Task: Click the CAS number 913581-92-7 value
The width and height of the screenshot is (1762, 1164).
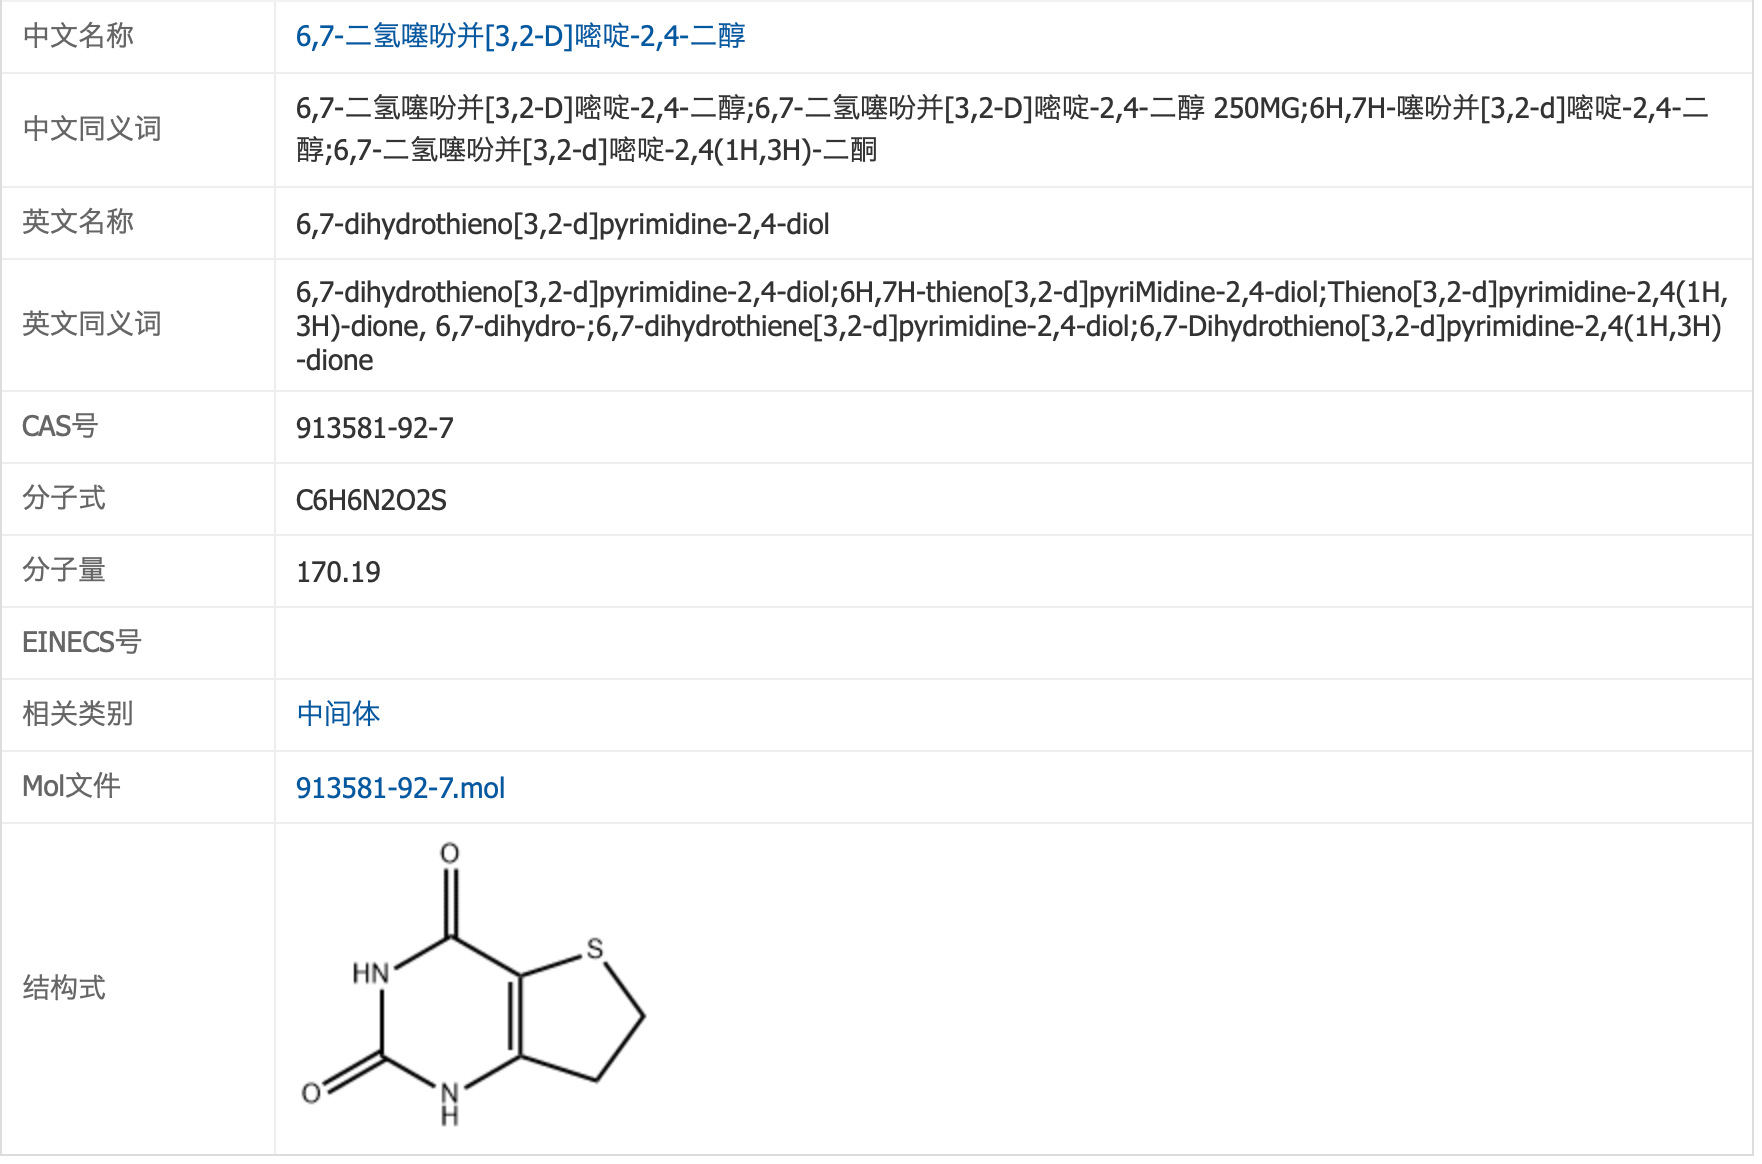Action: point(374,428)
